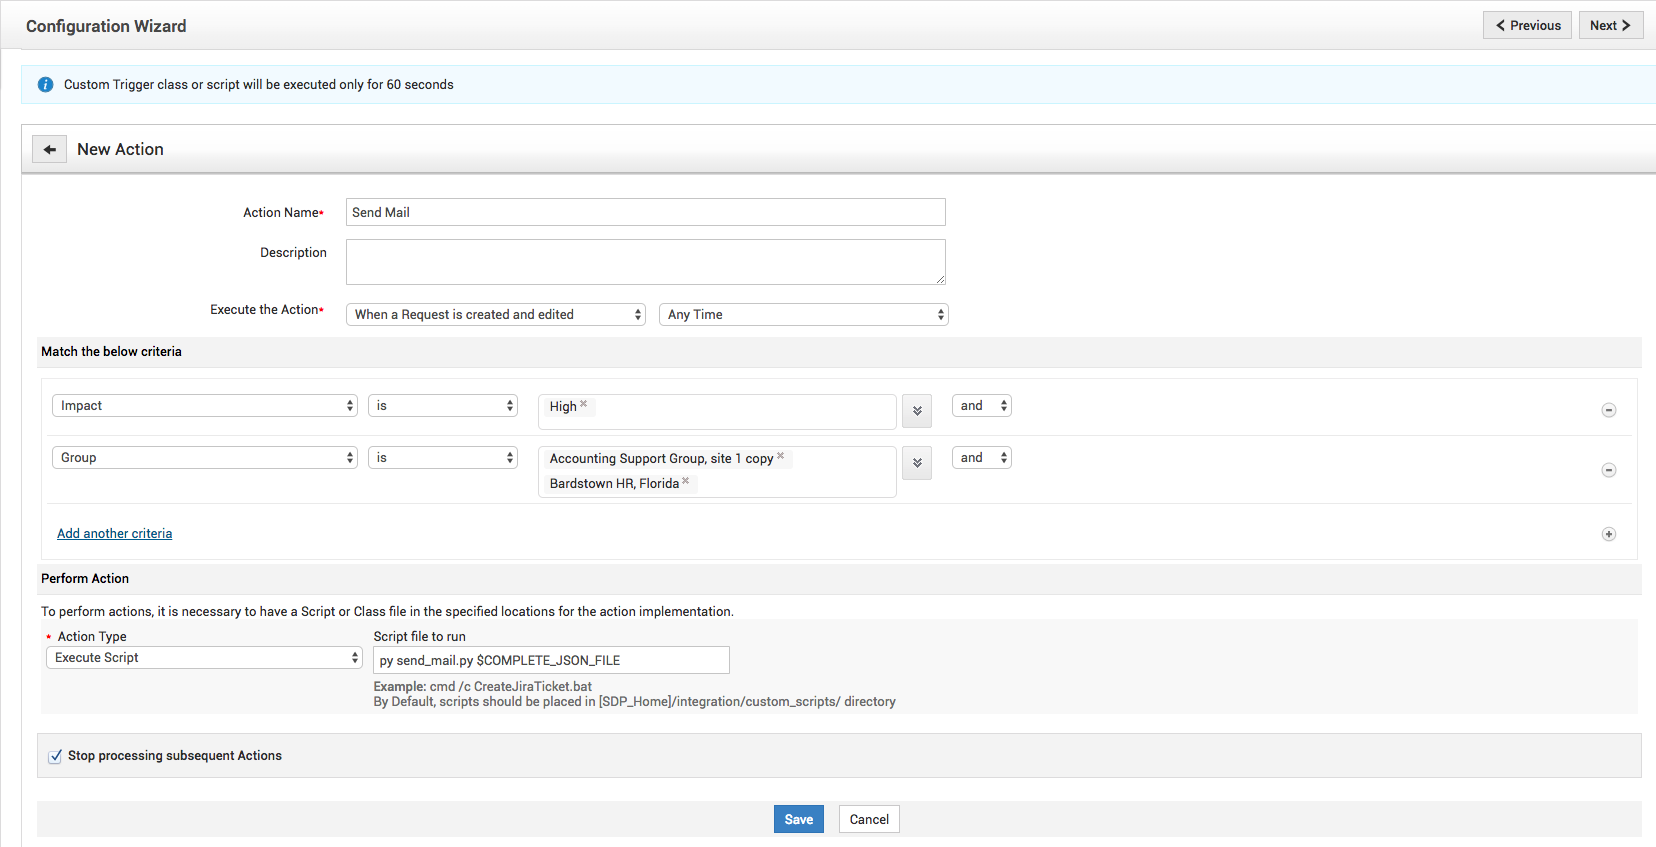This screenshot has height=847, width=1656.
Task: Open the Action Type dropdown
Action: [204, 658]
